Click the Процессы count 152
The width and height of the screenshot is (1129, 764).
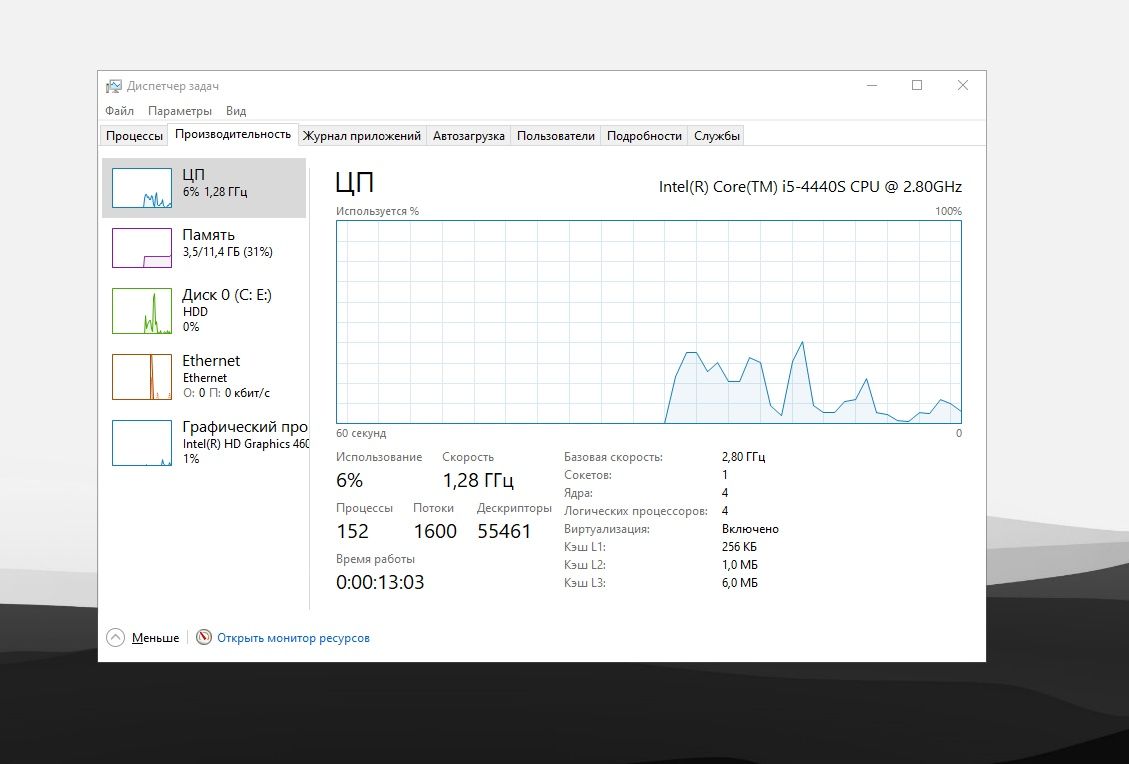point(352,531)
